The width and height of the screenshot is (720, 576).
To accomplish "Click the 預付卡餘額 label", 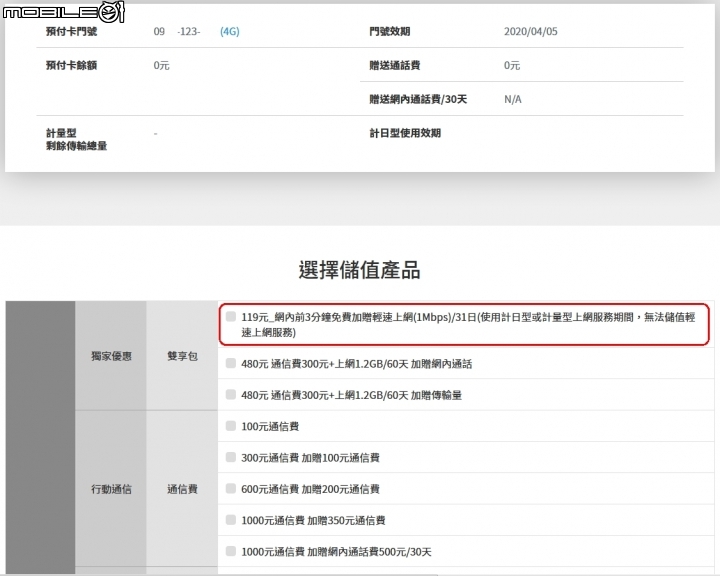I will [72, 65].
